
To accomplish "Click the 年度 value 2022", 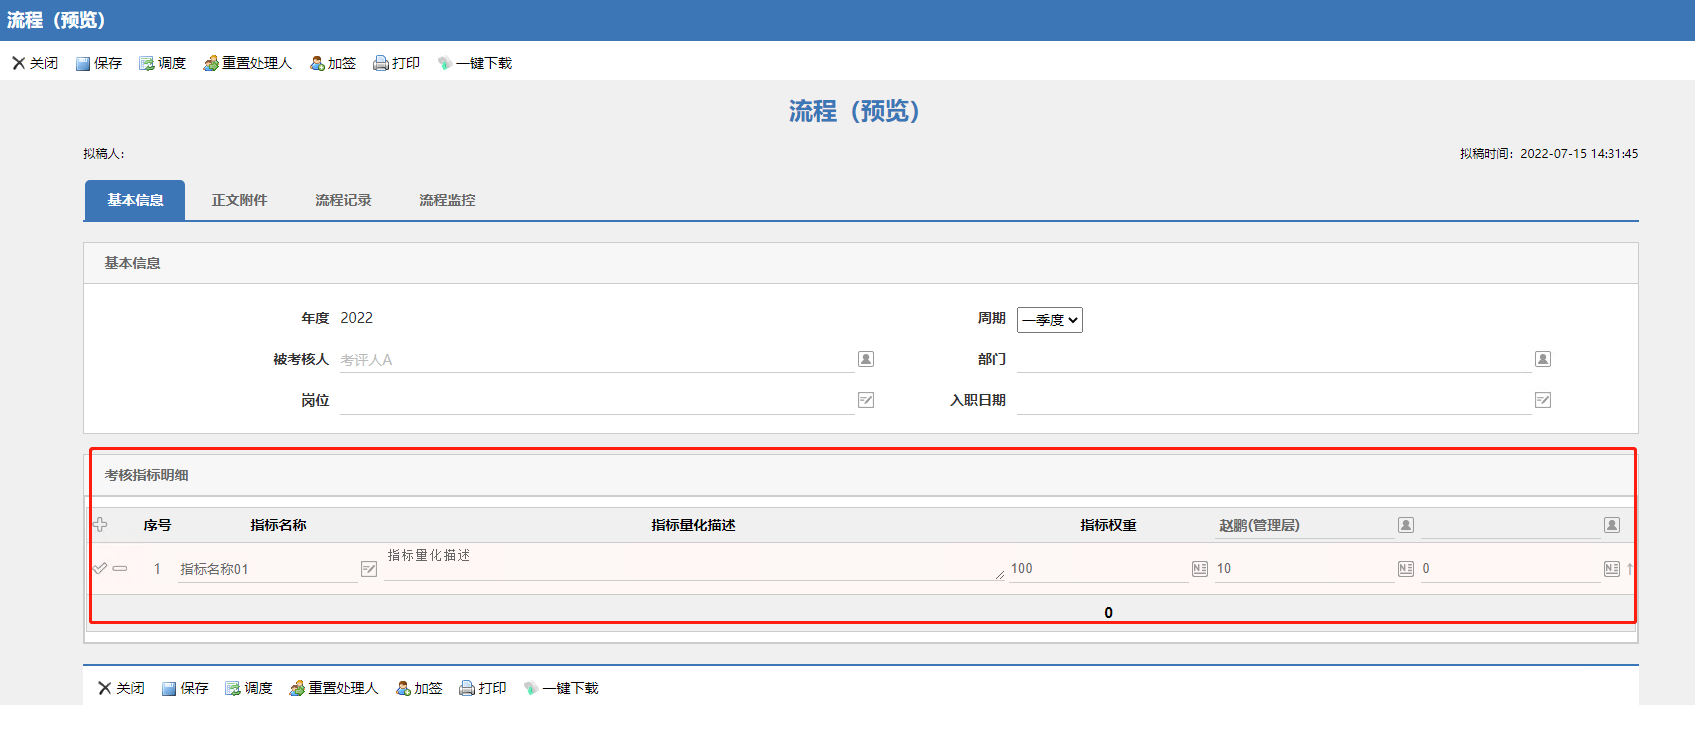I will (356, 318).
